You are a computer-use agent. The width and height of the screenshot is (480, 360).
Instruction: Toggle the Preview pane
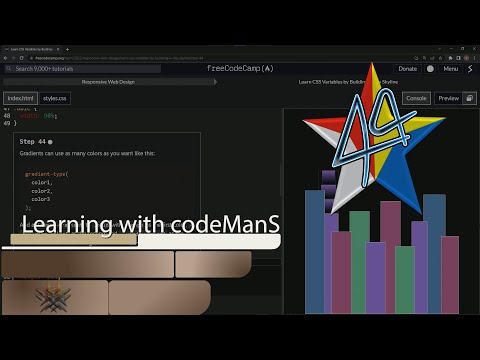[x=449, y=98]
